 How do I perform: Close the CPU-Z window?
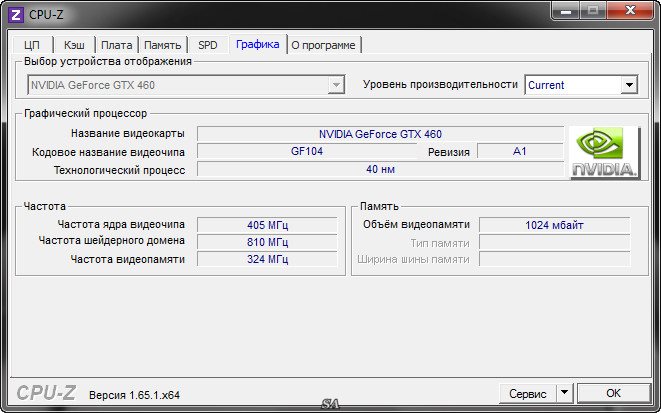(631, 11)
